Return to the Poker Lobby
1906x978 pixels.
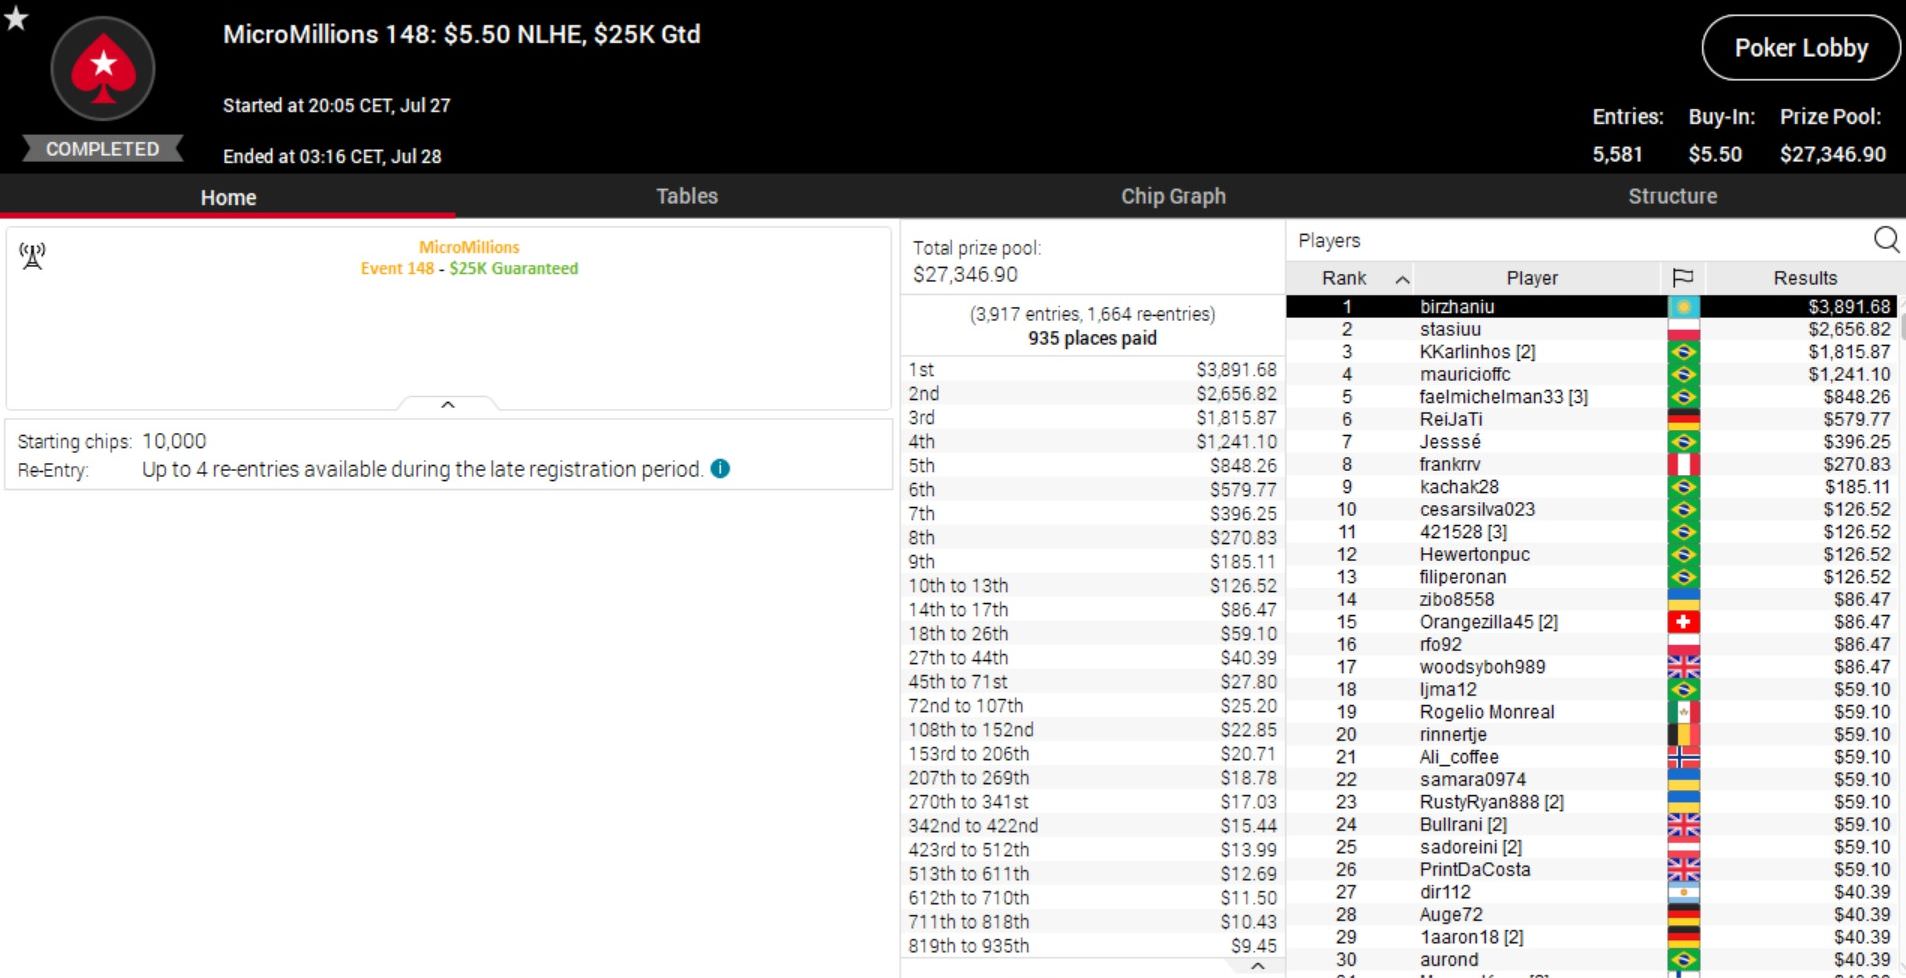pyautogui.click(x=1801, y=48)
